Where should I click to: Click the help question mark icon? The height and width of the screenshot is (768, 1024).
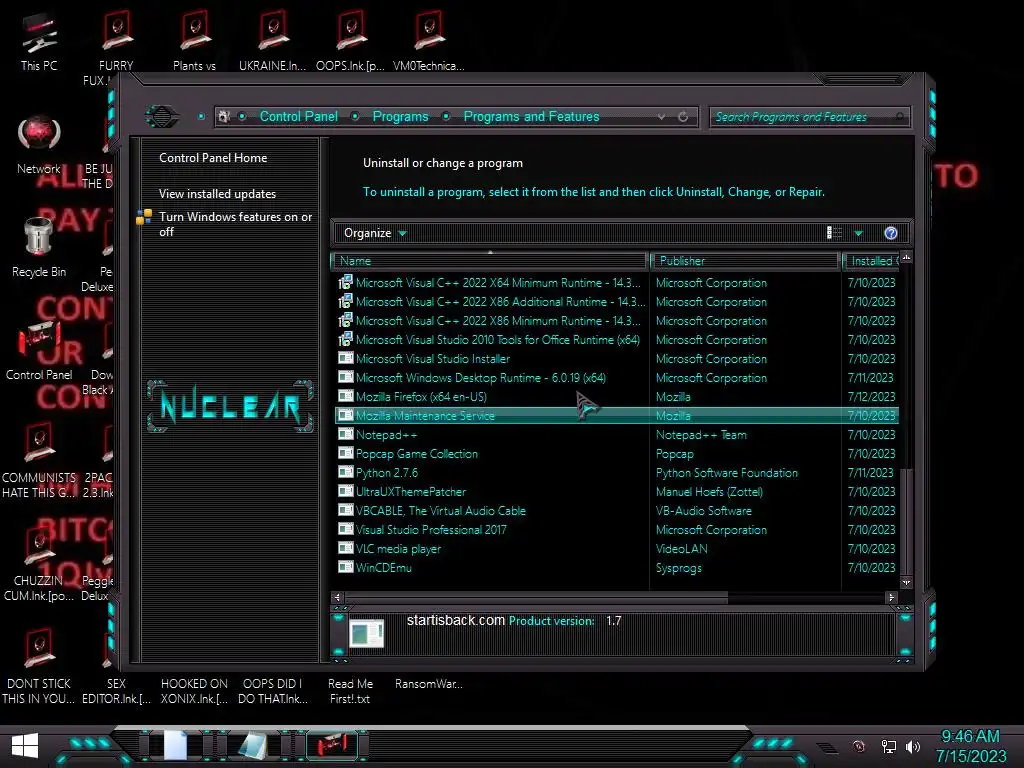pyautogui.click(x=891, y=233)
